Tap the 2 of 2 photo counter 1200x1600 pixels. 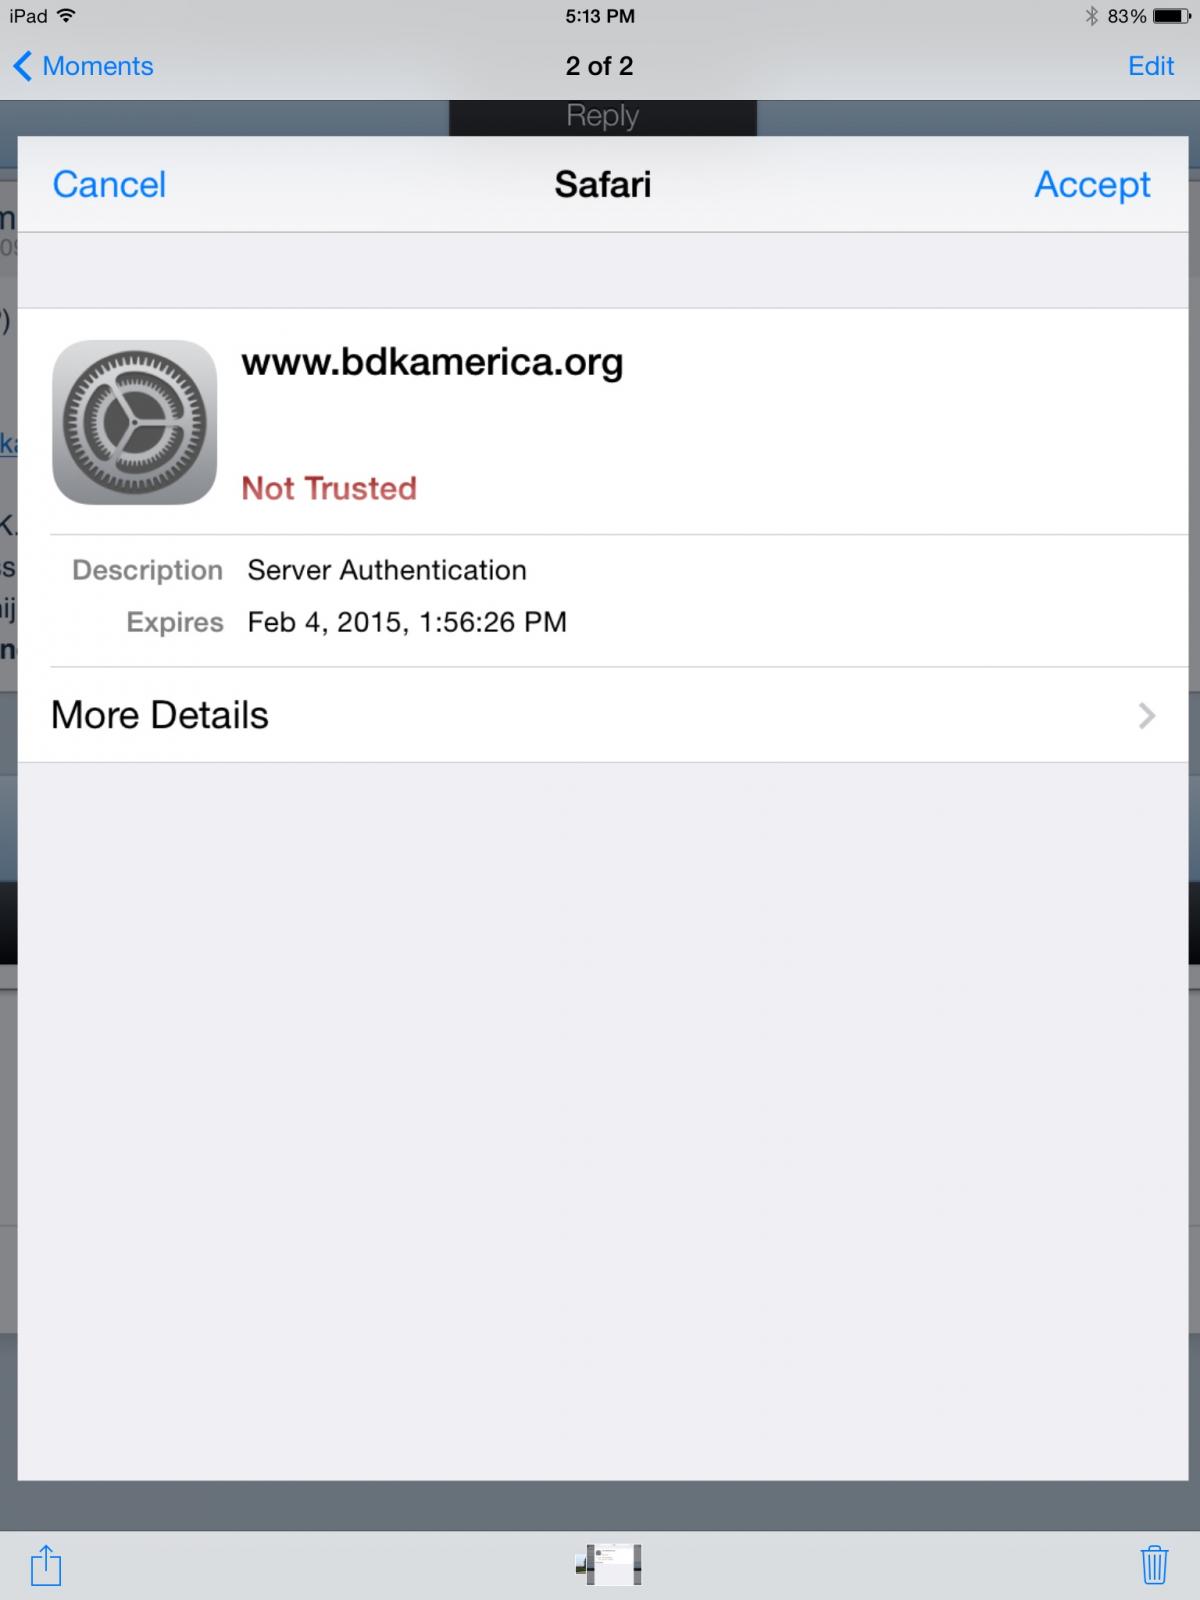click(599, 66)
